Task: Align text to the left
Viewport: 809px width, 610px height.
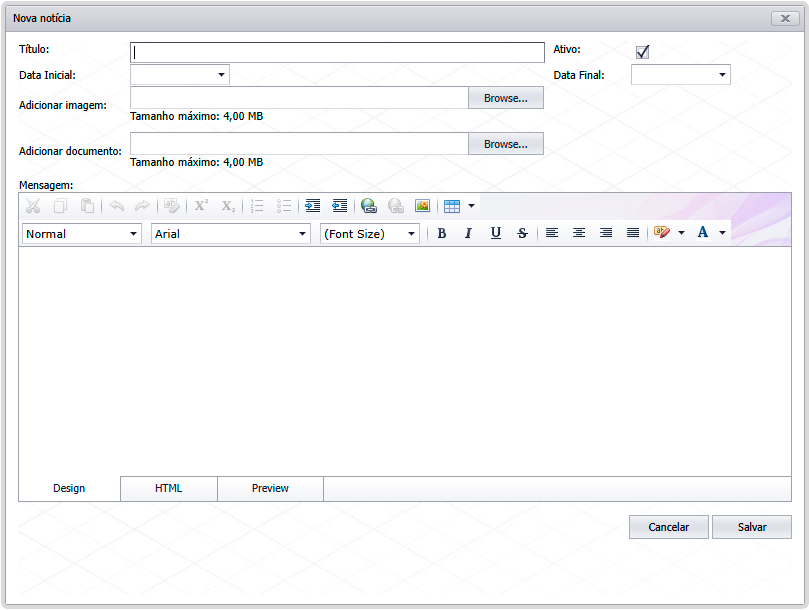Action: point(552,233)
